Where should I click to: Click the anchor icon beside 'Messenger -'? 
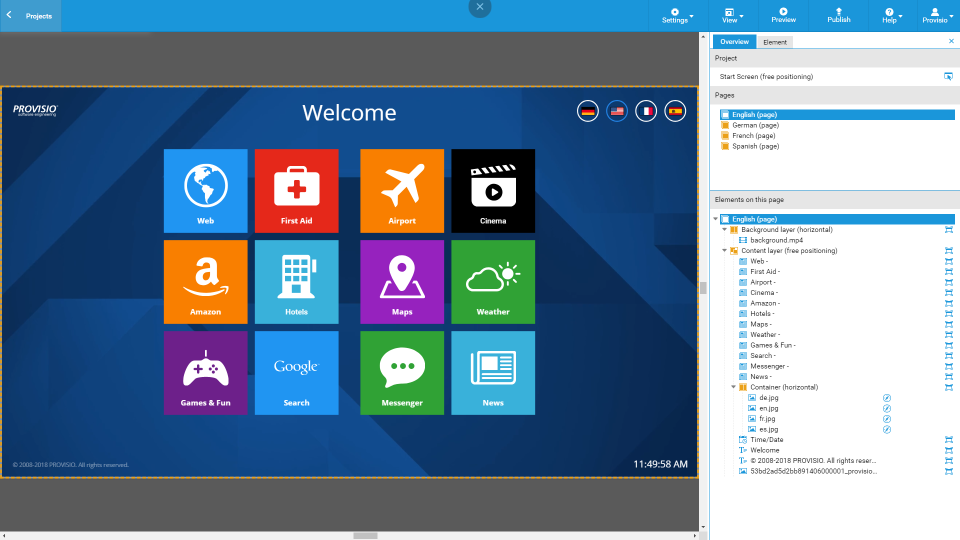click(x=948, y=366)
